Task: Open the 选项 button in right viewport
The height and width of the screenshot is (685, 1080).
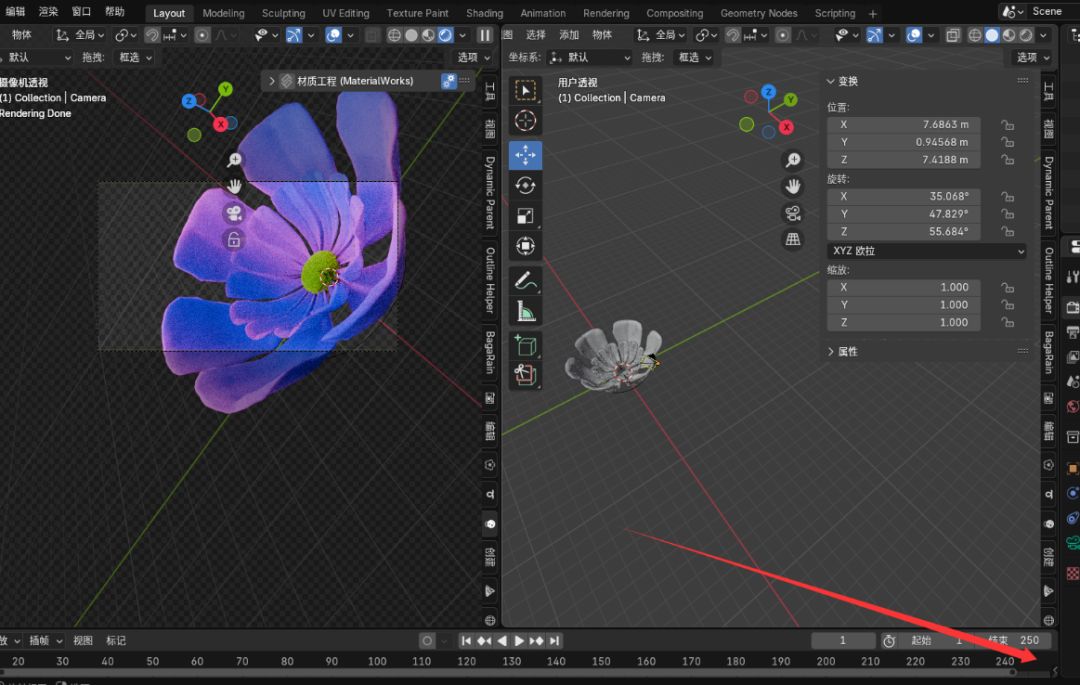Action: click(x=1031, y=58)
